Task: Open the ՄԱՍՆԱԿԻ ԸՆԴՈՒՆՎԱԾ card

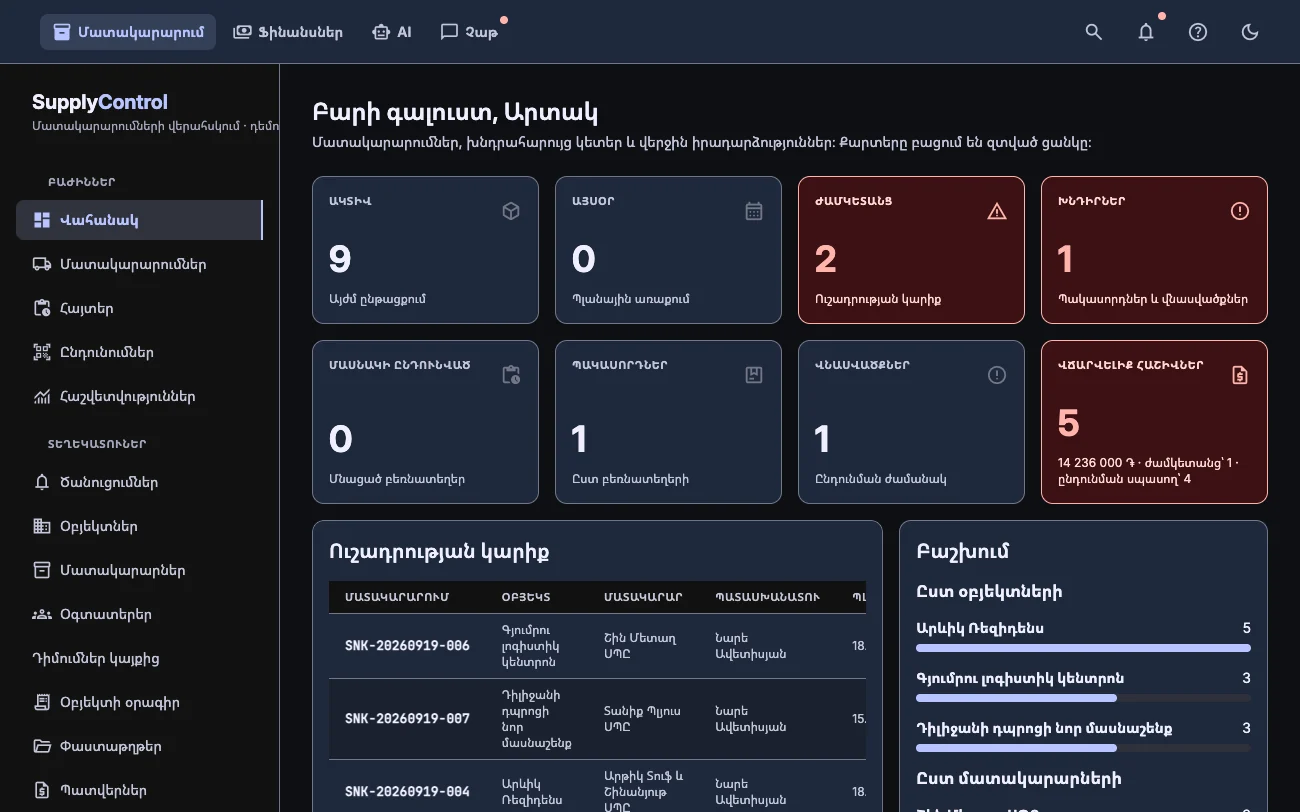Action: [x=425, y=422]
